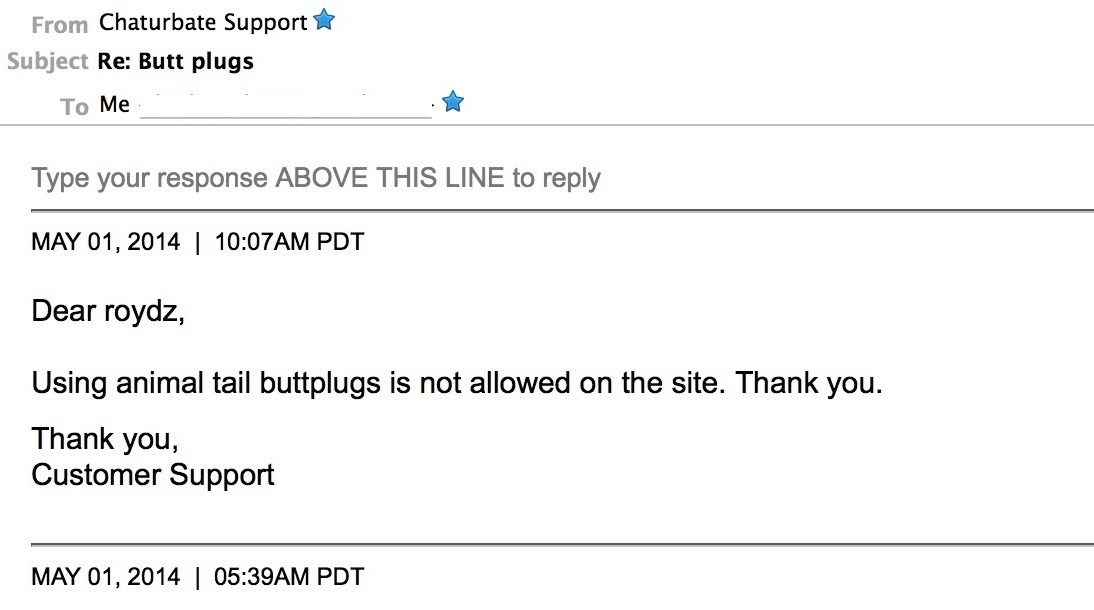
Task: Click the "Customer Support" signature
Action: (x=153, y=474)
